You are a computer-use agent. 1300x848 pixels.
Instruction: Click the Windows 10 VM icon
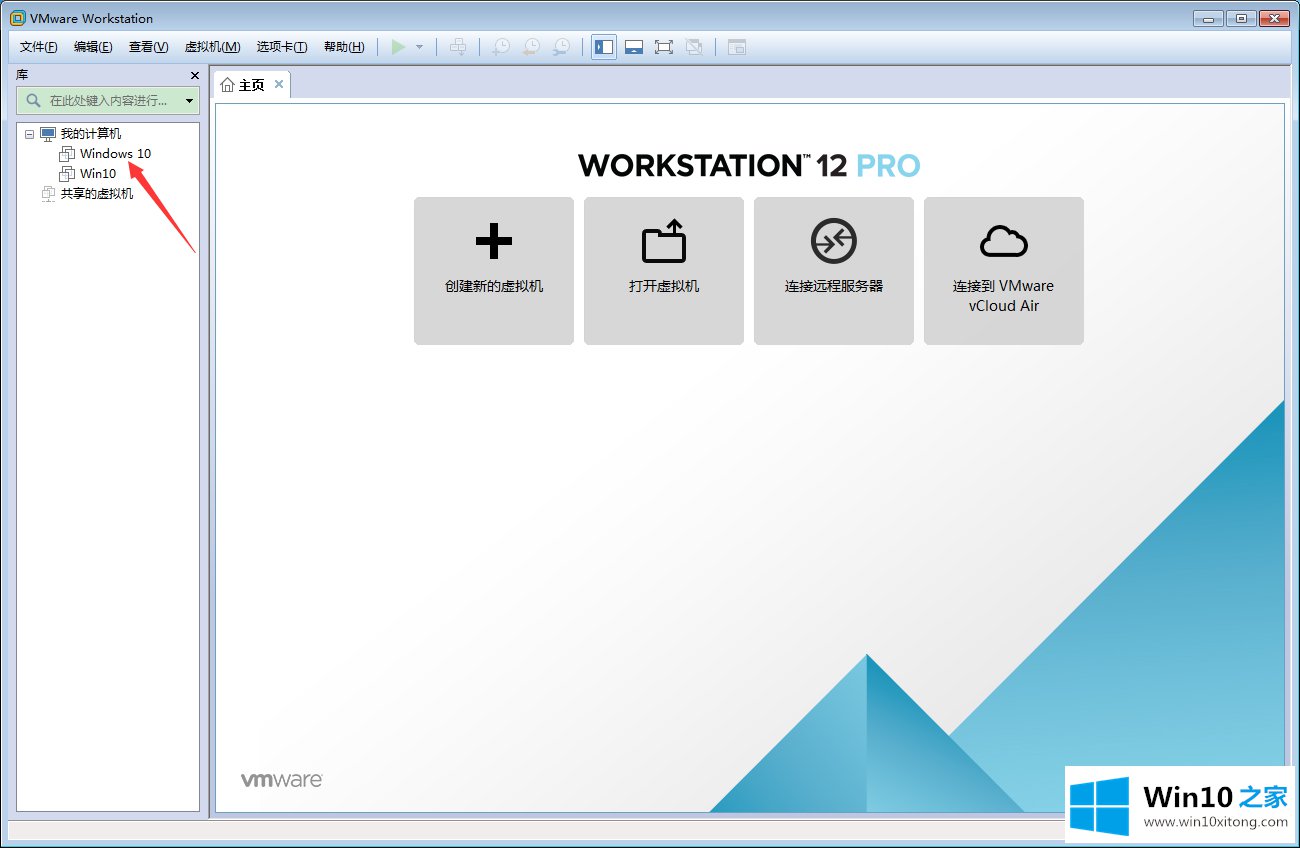click(x=67, y=153)
